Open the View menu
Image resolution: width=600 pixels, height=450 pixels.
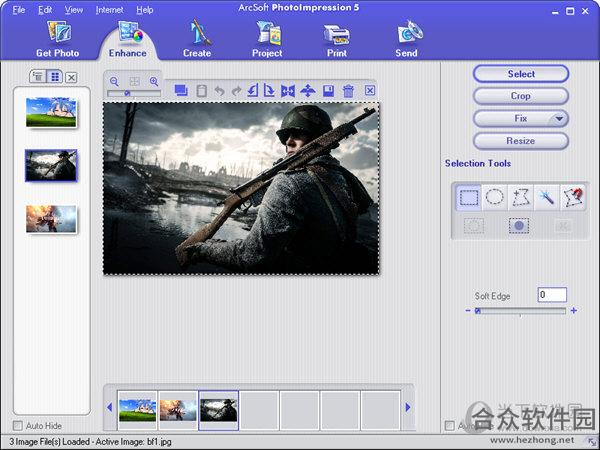[73, 10]
